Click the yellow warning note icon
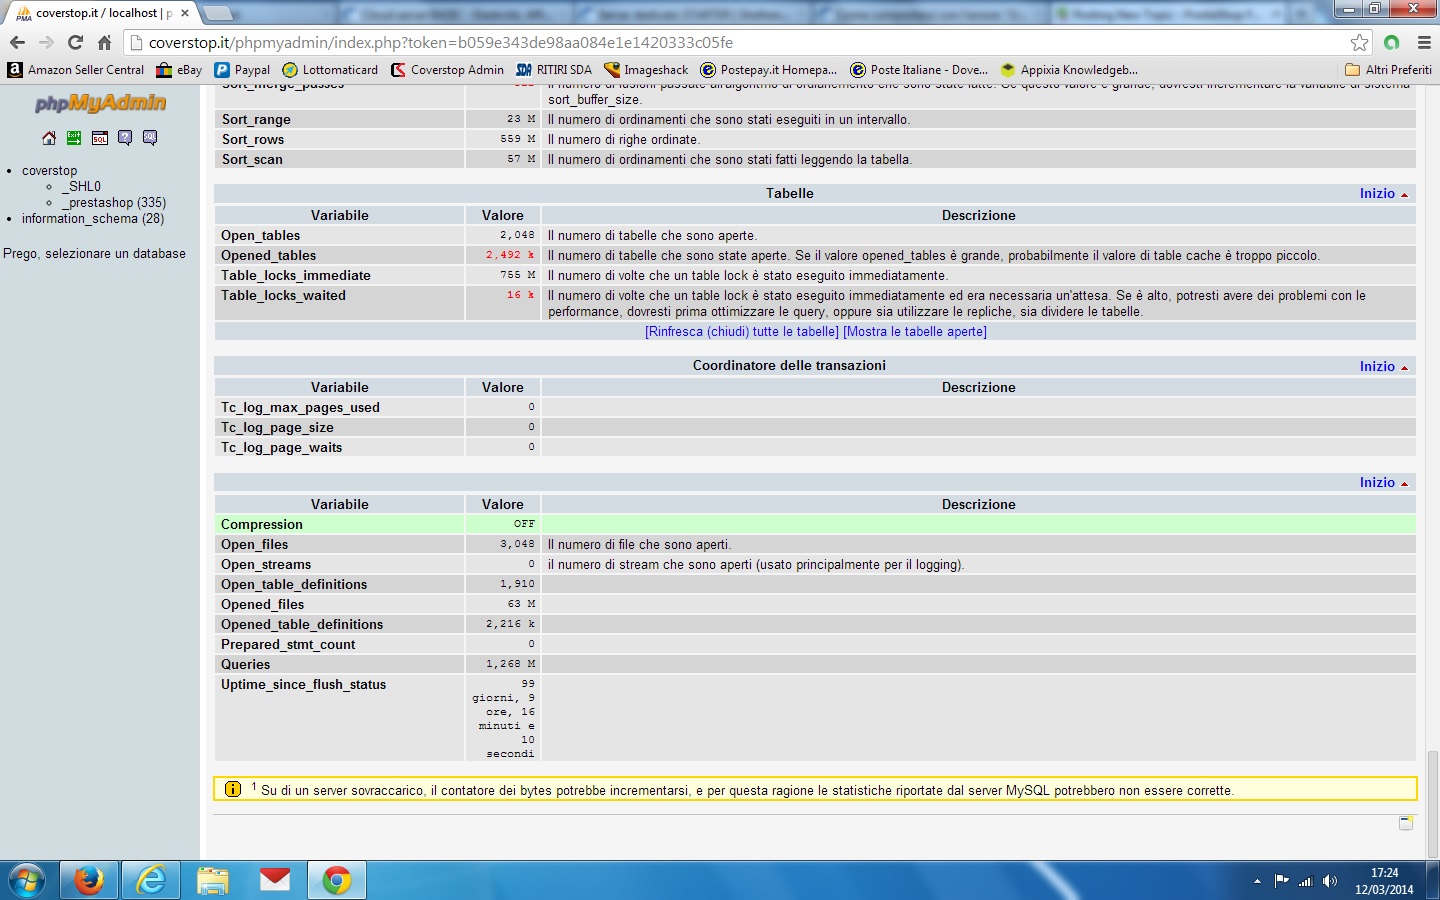1440x900 pixels. (233, 789)
